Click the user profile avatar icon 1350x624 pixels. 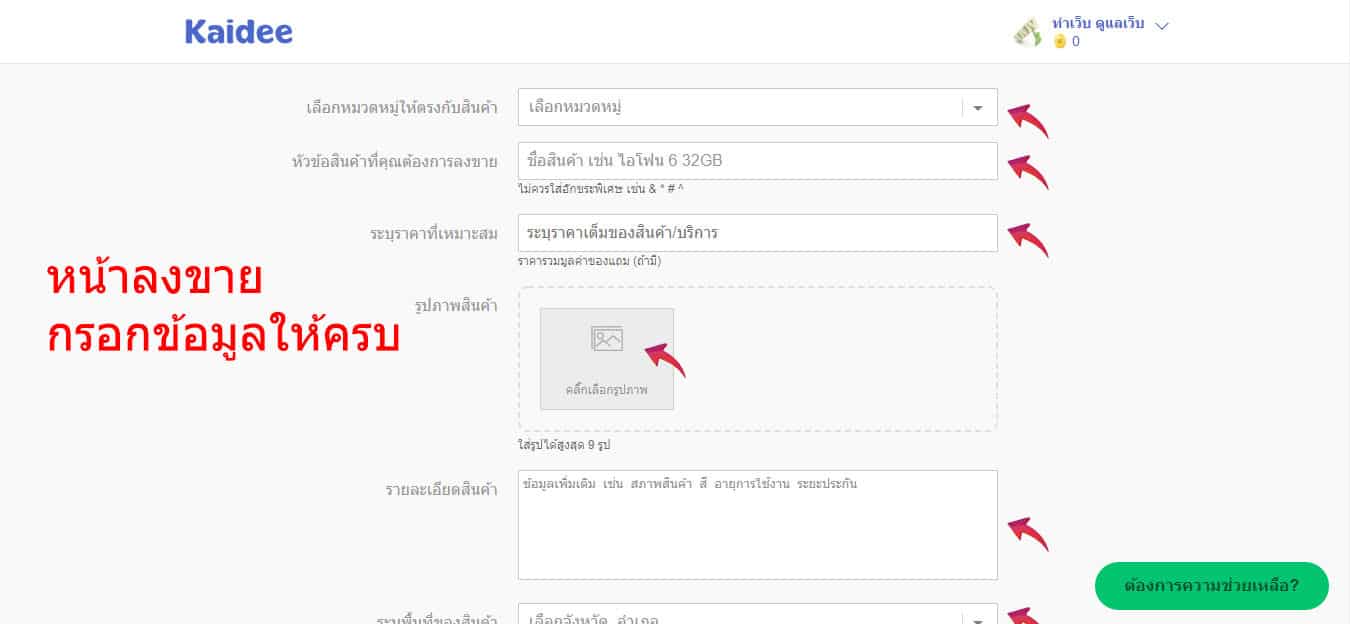pyautogui.click(x=1028, y=32)
